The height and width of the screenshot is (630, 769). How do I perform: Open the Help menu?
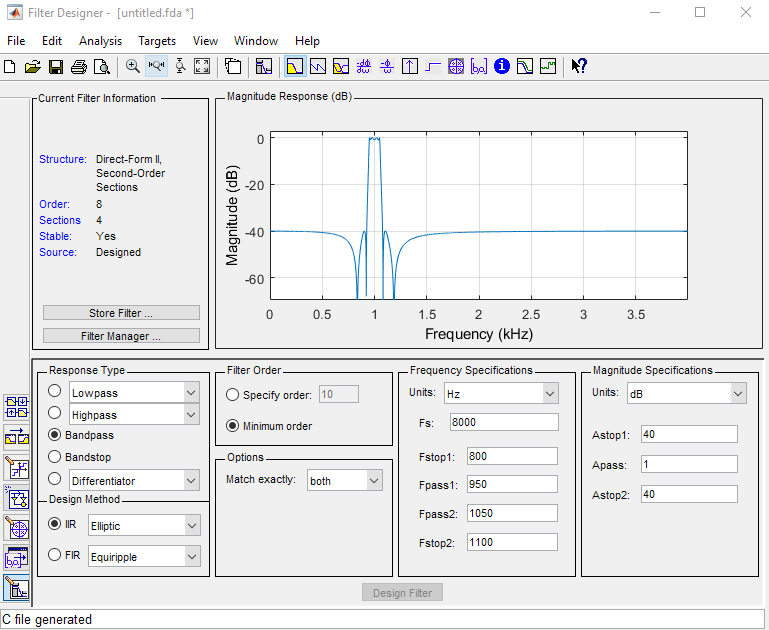(308, 41)
